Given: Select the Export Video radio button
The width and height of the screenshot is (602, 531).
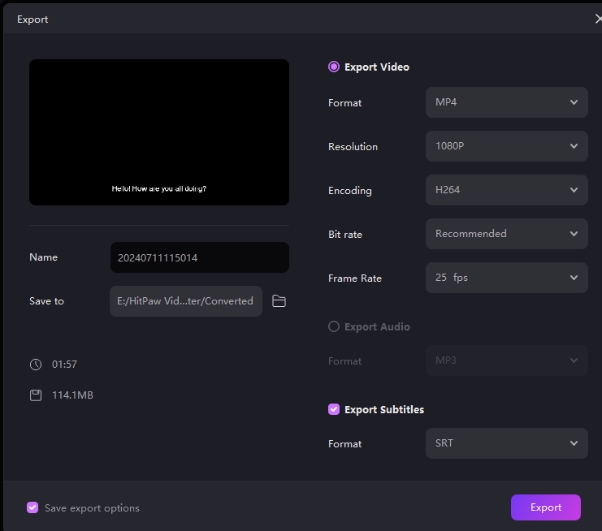Looking at the screenshot, I should pyautogui.click(x=334, y=67).
